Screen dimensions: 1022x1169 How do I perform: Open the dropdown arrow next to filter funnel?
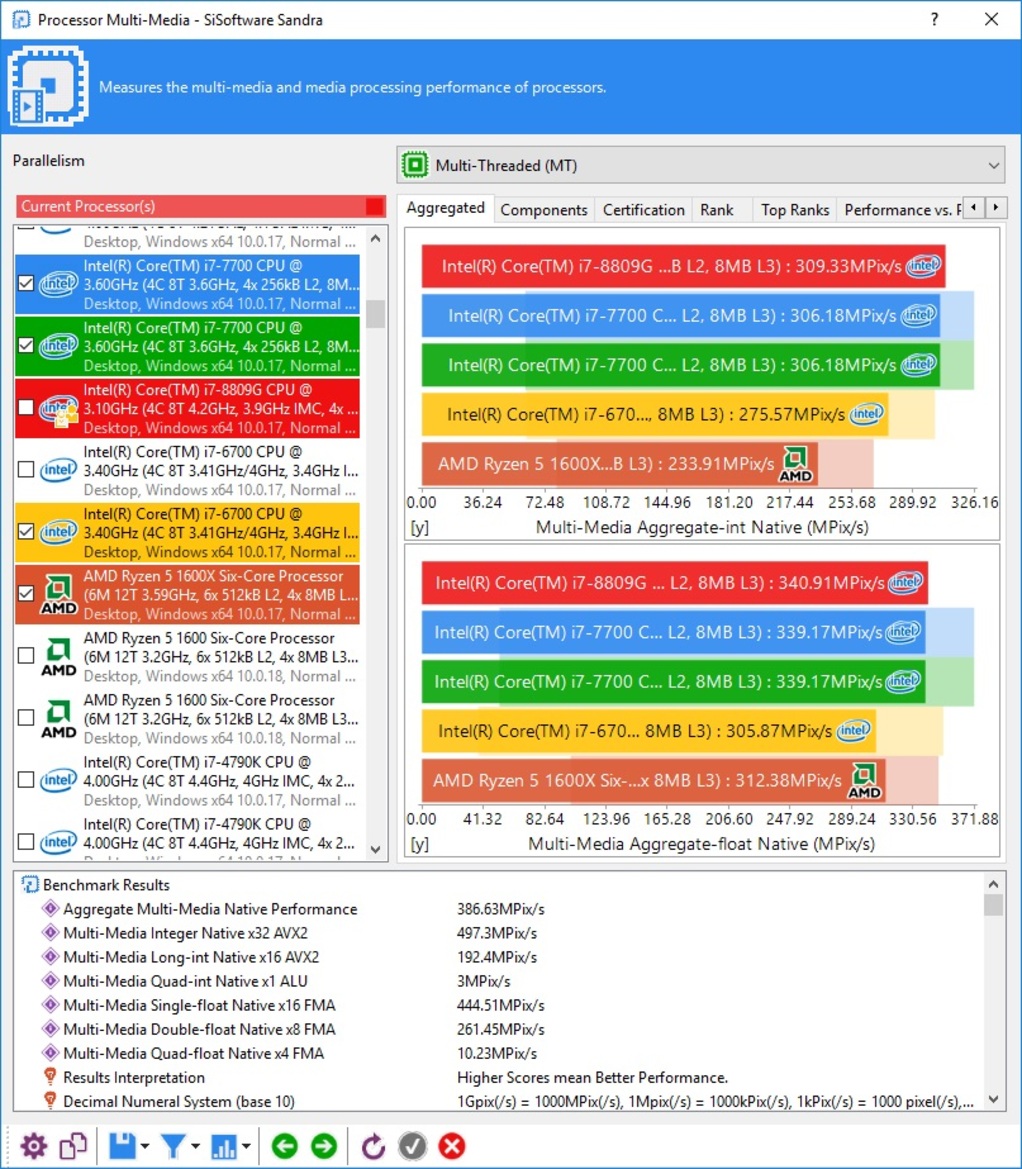point(195,1146)
